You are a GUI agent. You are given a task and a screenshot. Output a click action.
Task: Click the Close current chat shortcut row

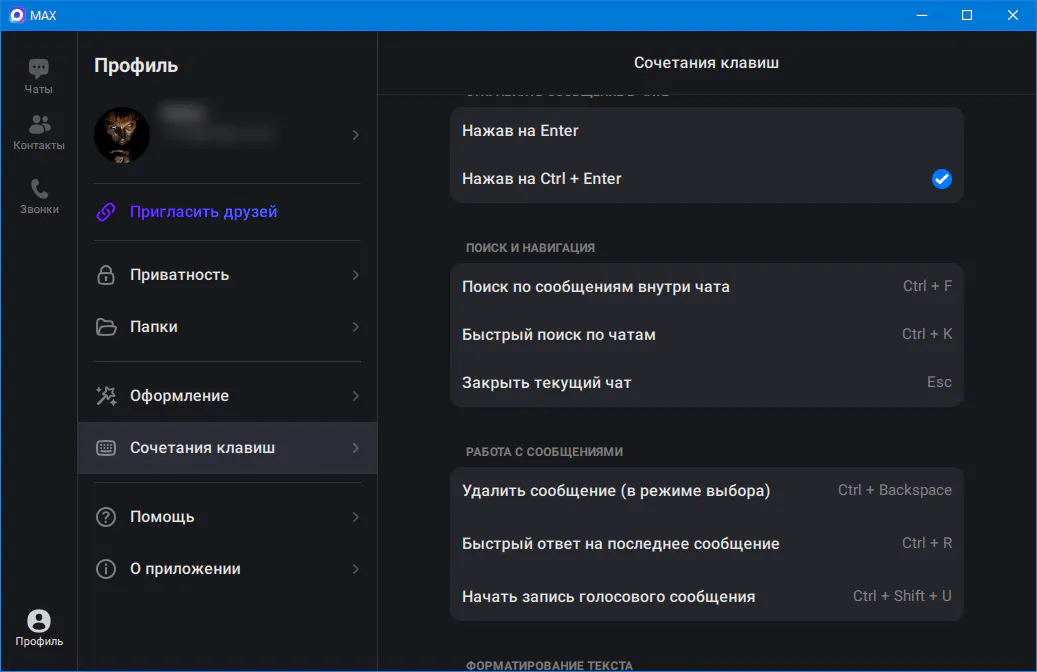(x=706, y=383)
